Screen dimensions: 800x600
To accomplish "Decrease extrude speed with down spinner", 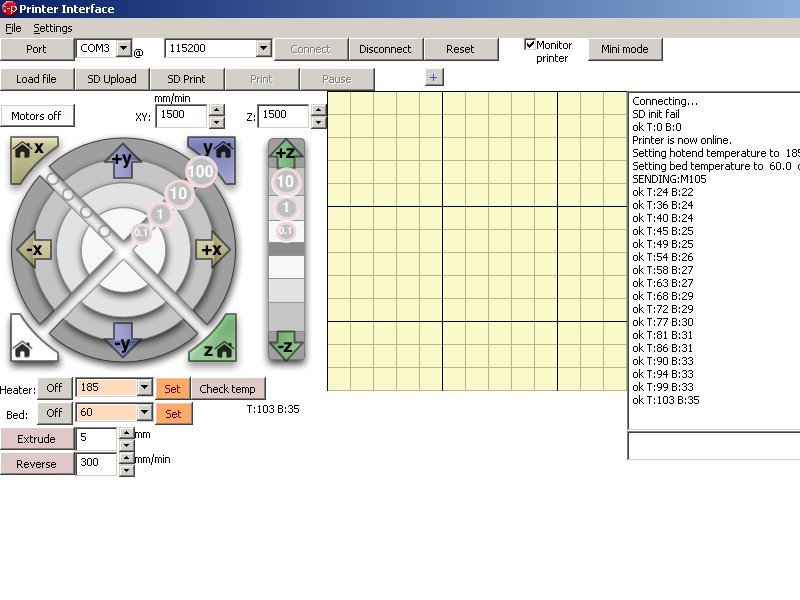I will tap(127, 470).
